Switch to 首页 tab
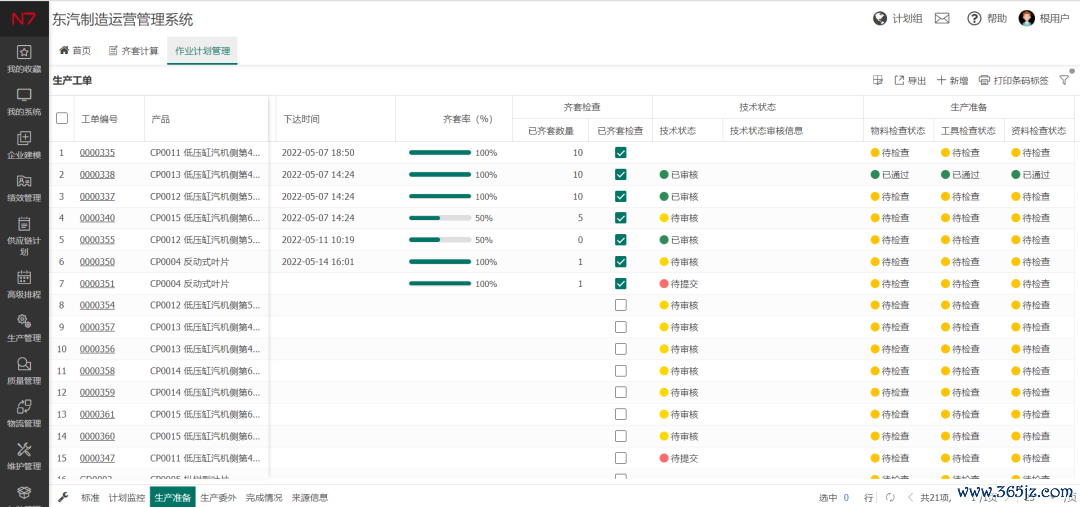 [75, 50]
